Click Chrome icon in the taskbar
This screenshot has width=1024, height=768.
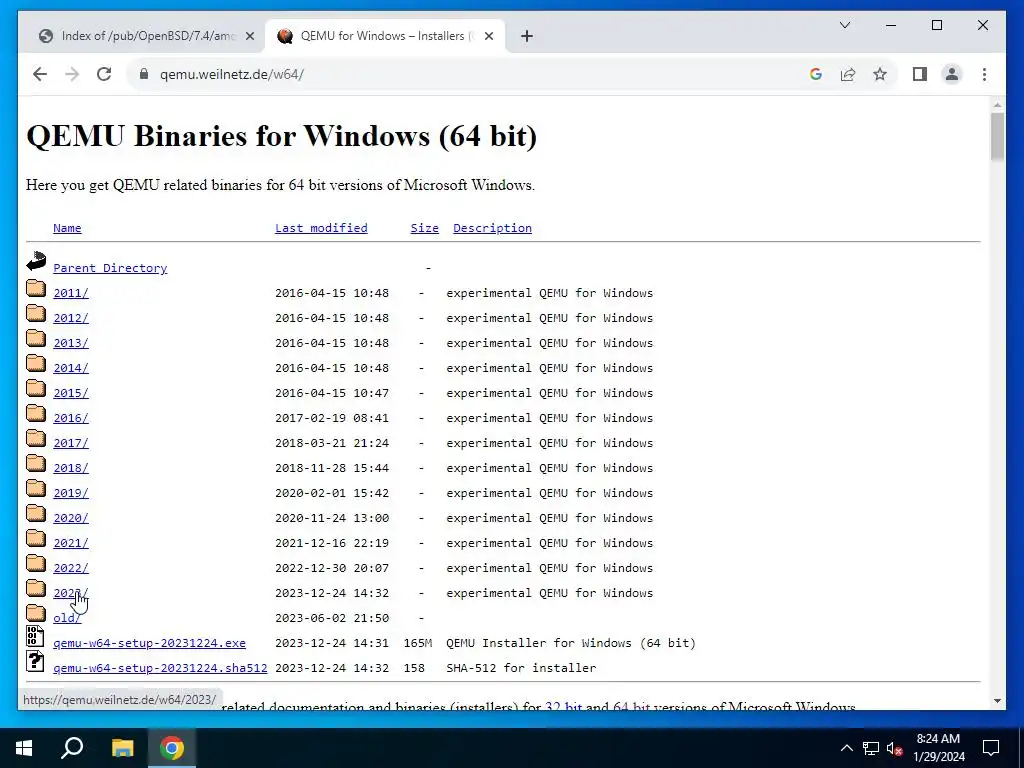coord(172,748)
